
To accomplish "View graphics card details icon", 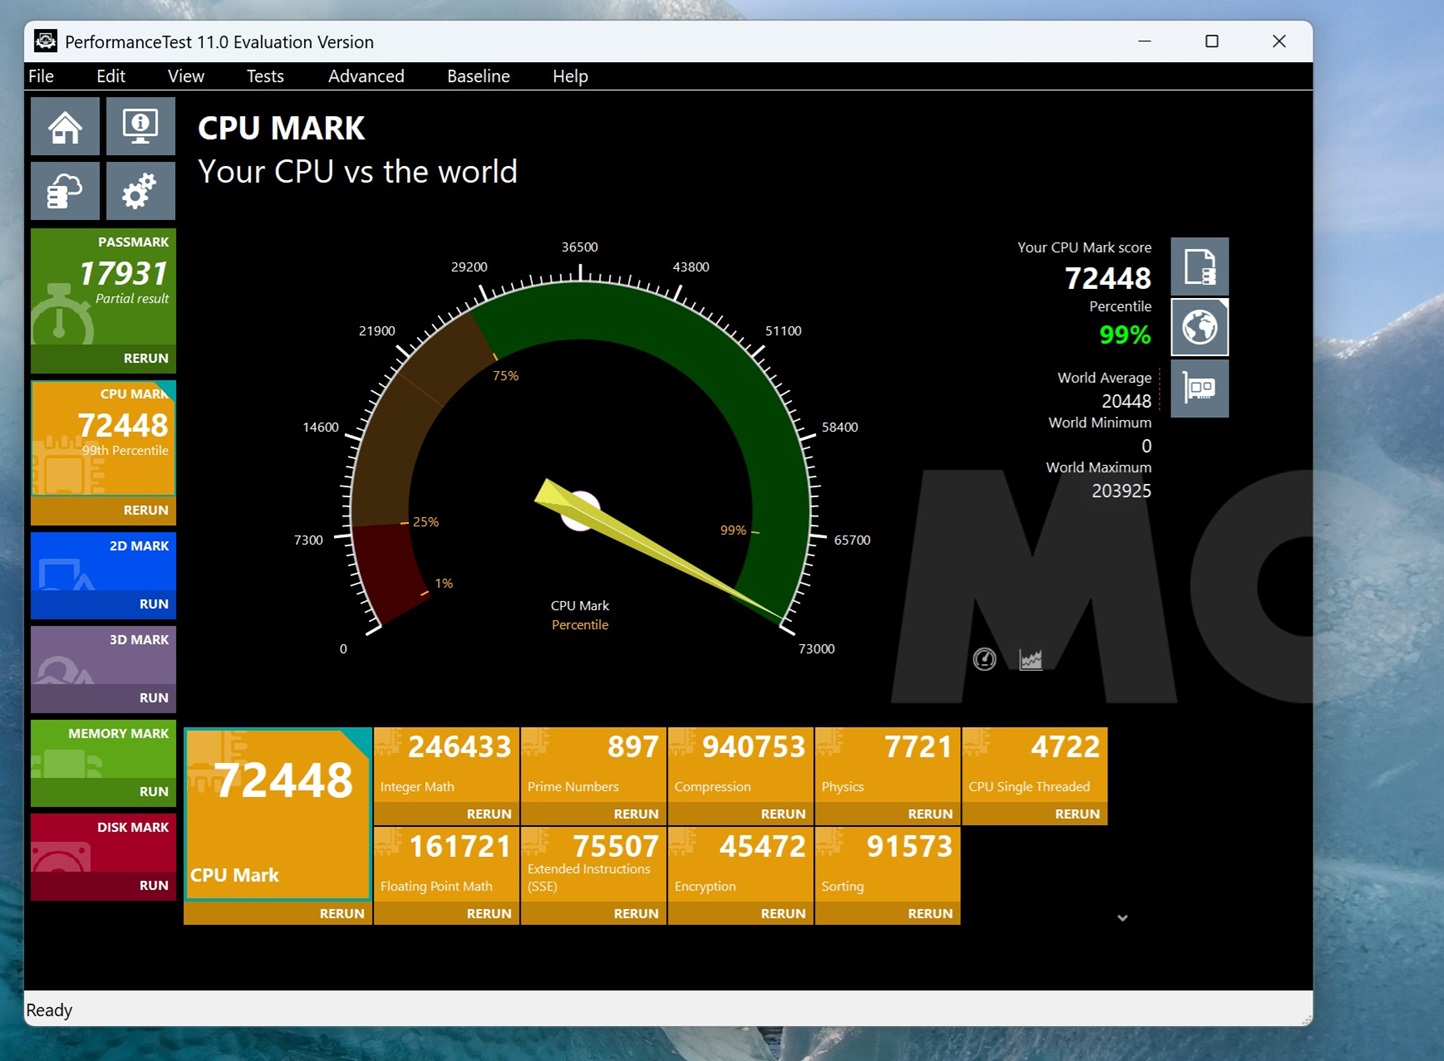I will point(1199,388).
